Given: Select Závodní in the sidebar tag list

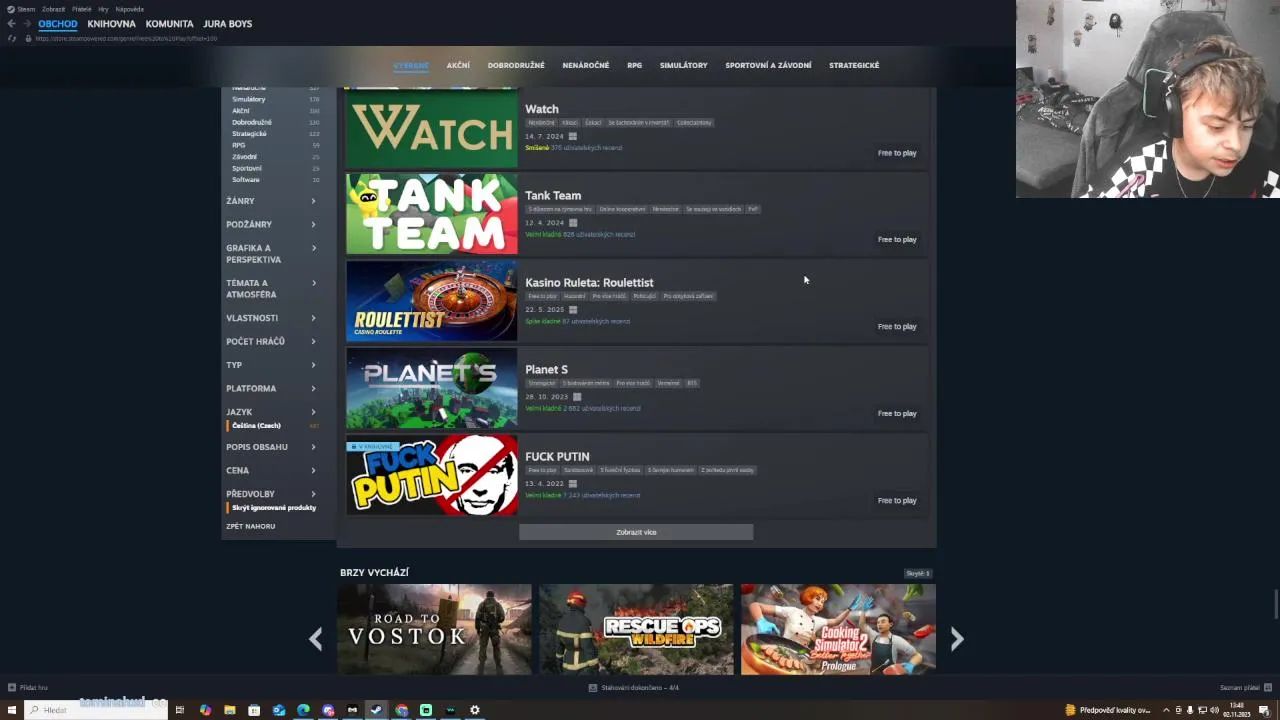Looking at the screenshot, I should (244, 157).
